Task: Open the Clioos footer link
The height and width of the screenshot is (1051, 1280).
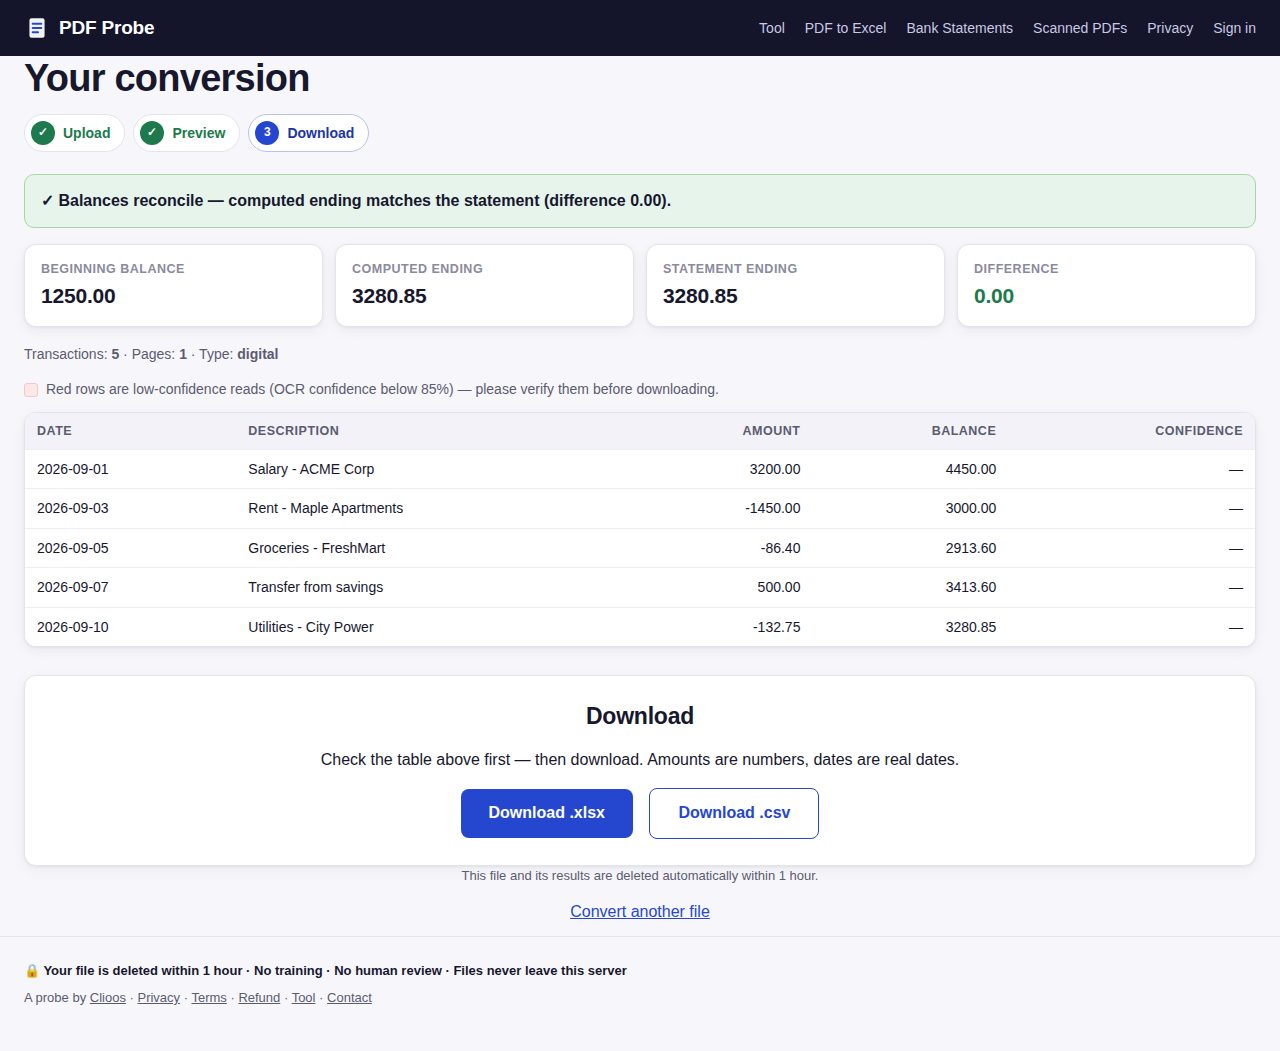Action: 108,998
